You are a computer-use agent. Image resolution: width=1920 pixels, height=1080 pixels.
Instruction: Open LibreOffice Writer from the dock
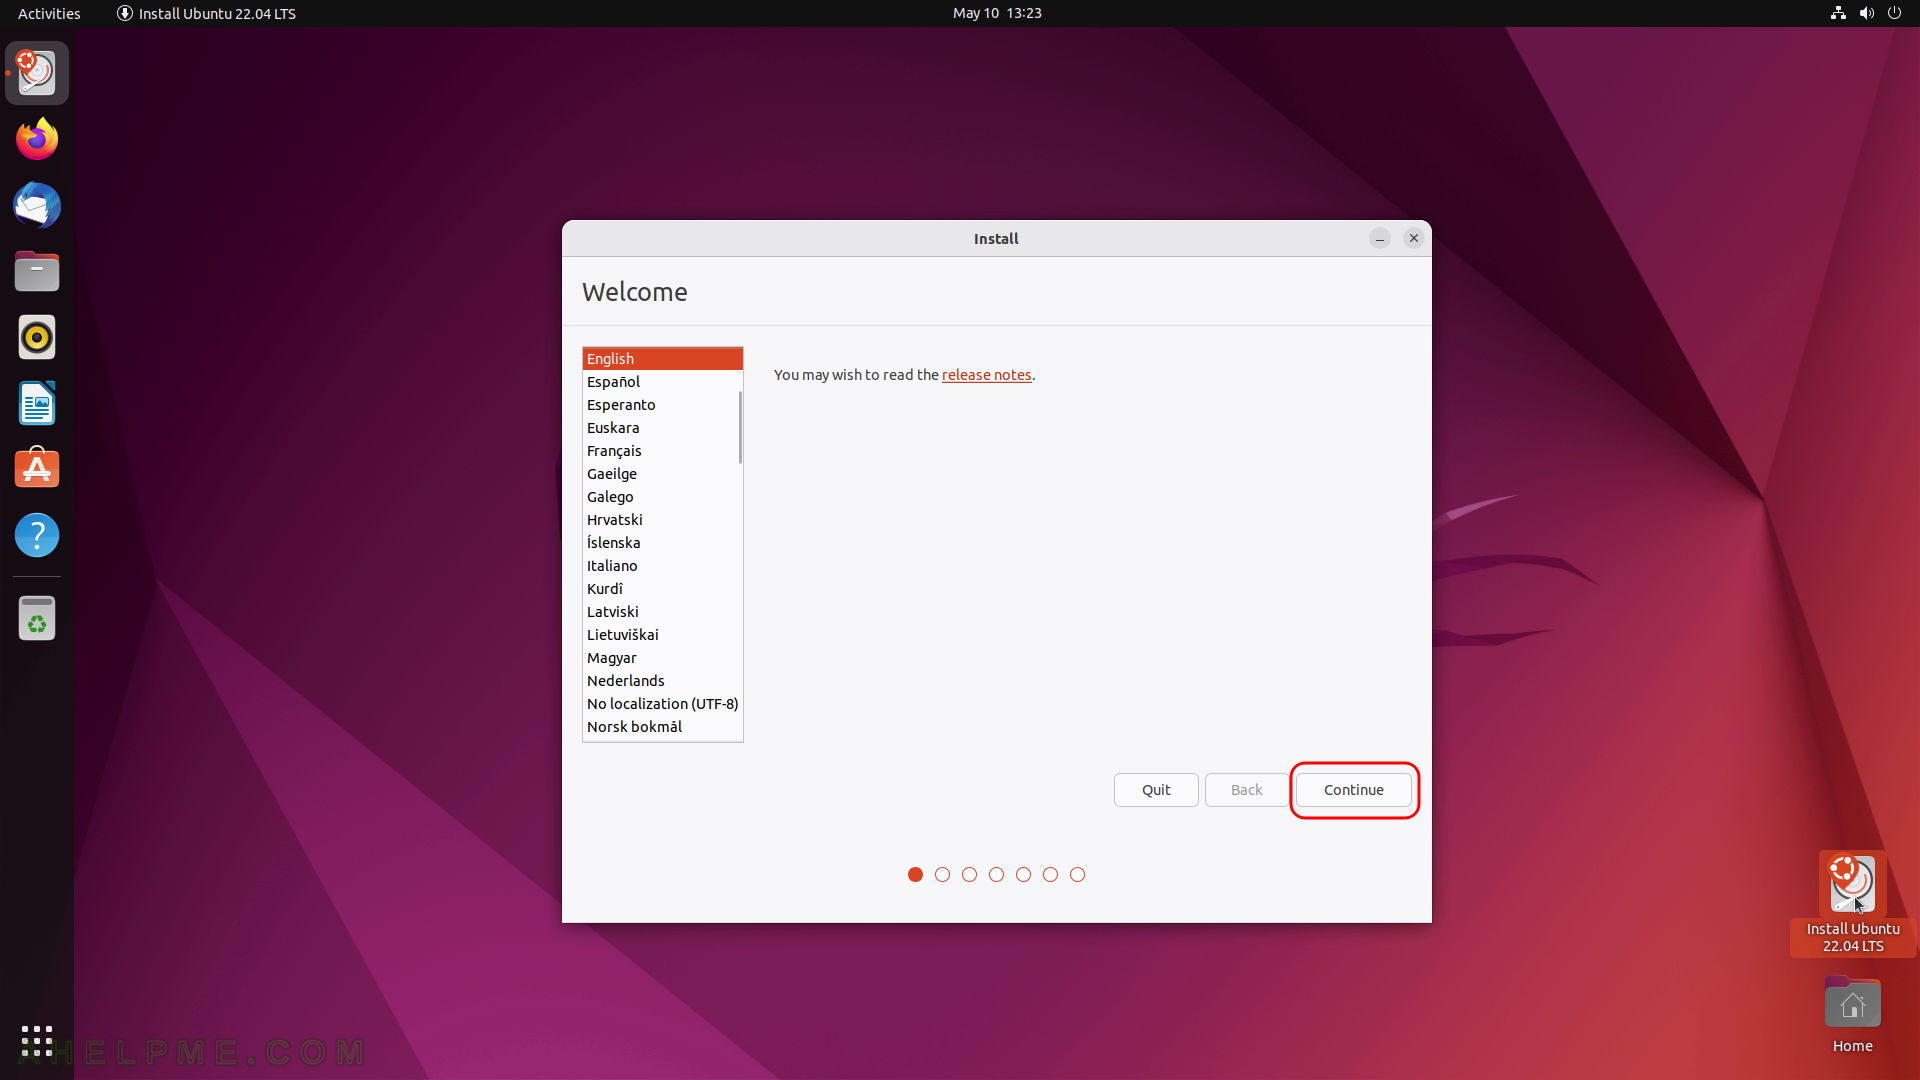tap(37, 403)
